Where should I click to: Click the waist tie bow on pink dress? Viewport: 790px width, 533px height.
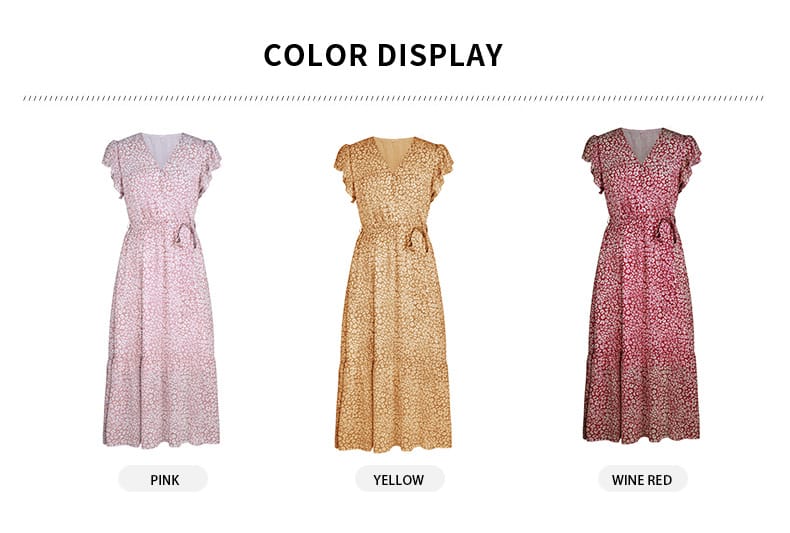pos(183,235)
